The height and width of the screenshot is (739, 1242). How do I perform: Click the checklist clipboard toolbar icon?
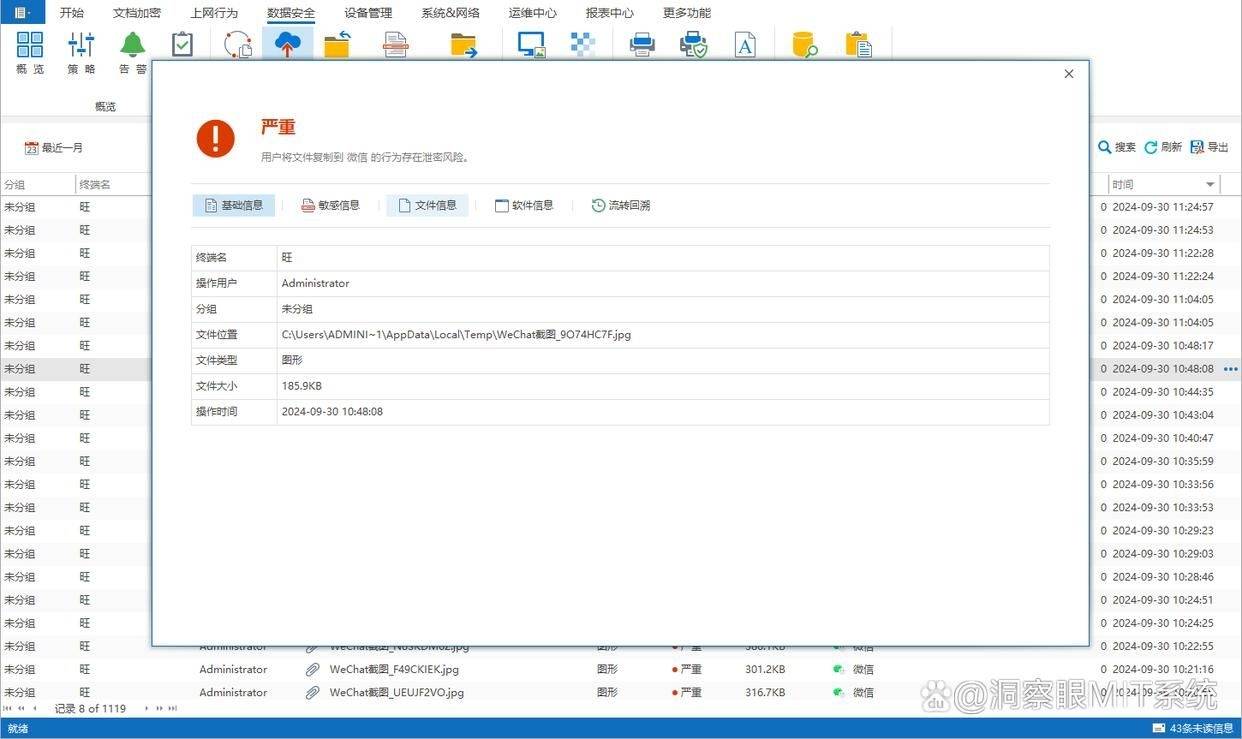point(182,44)
